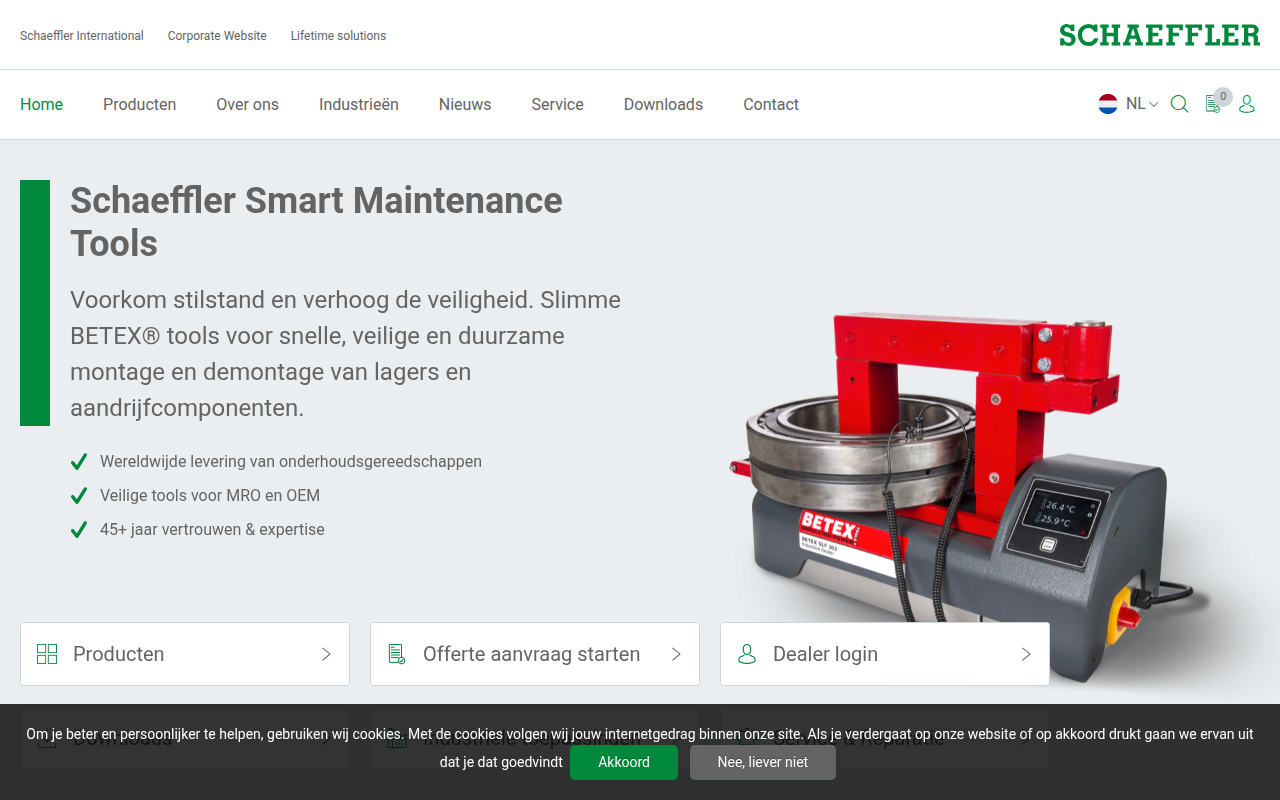
Task: Click the Netherlands flag icon
Action: (1108, 104)
